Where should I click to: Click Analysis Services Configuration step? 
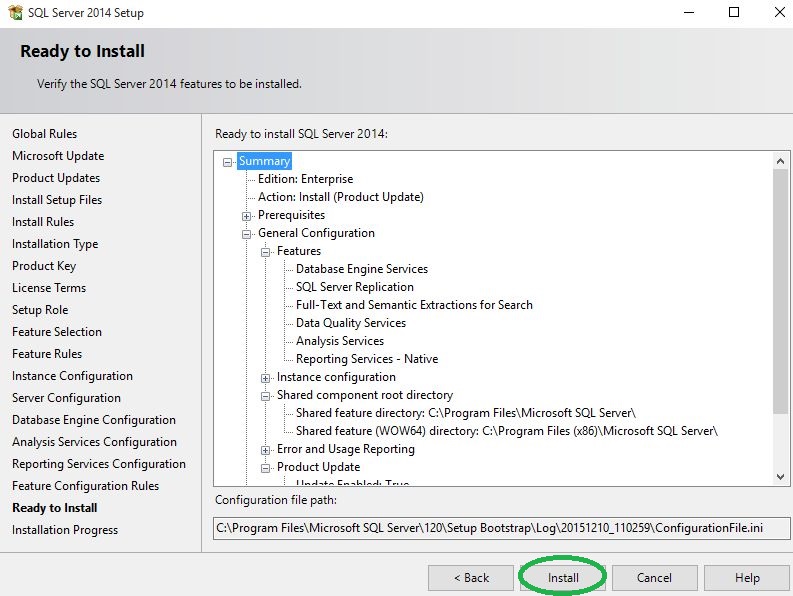pyautogui.click(x=95, y=442)
